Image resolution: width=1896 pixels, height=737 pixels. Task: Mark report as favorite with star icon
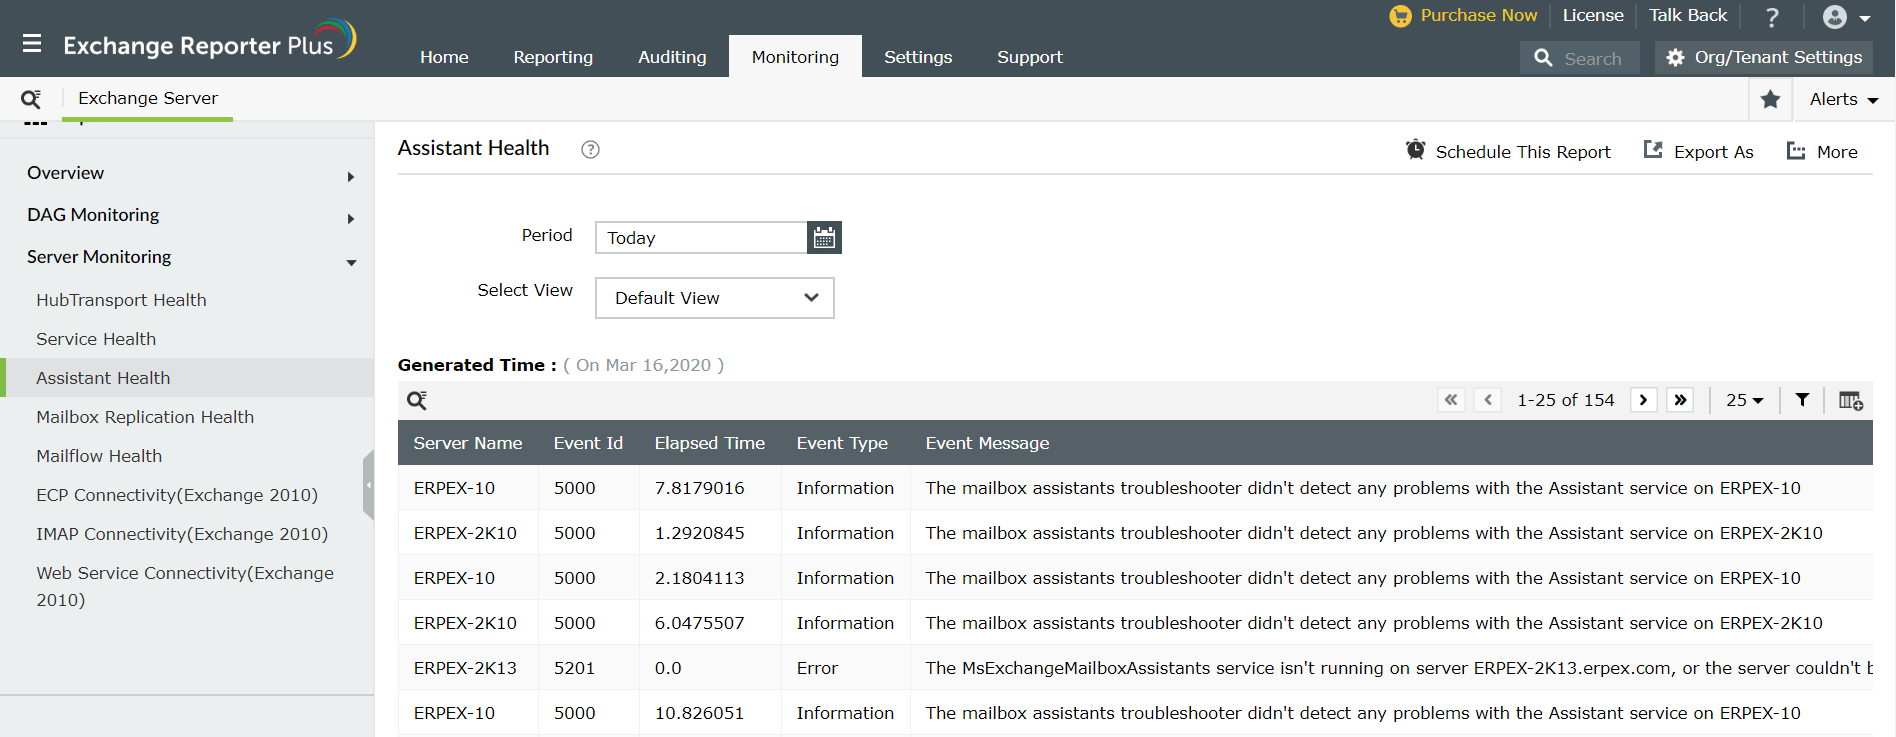pyautogui.click(x=1770, y=99)
